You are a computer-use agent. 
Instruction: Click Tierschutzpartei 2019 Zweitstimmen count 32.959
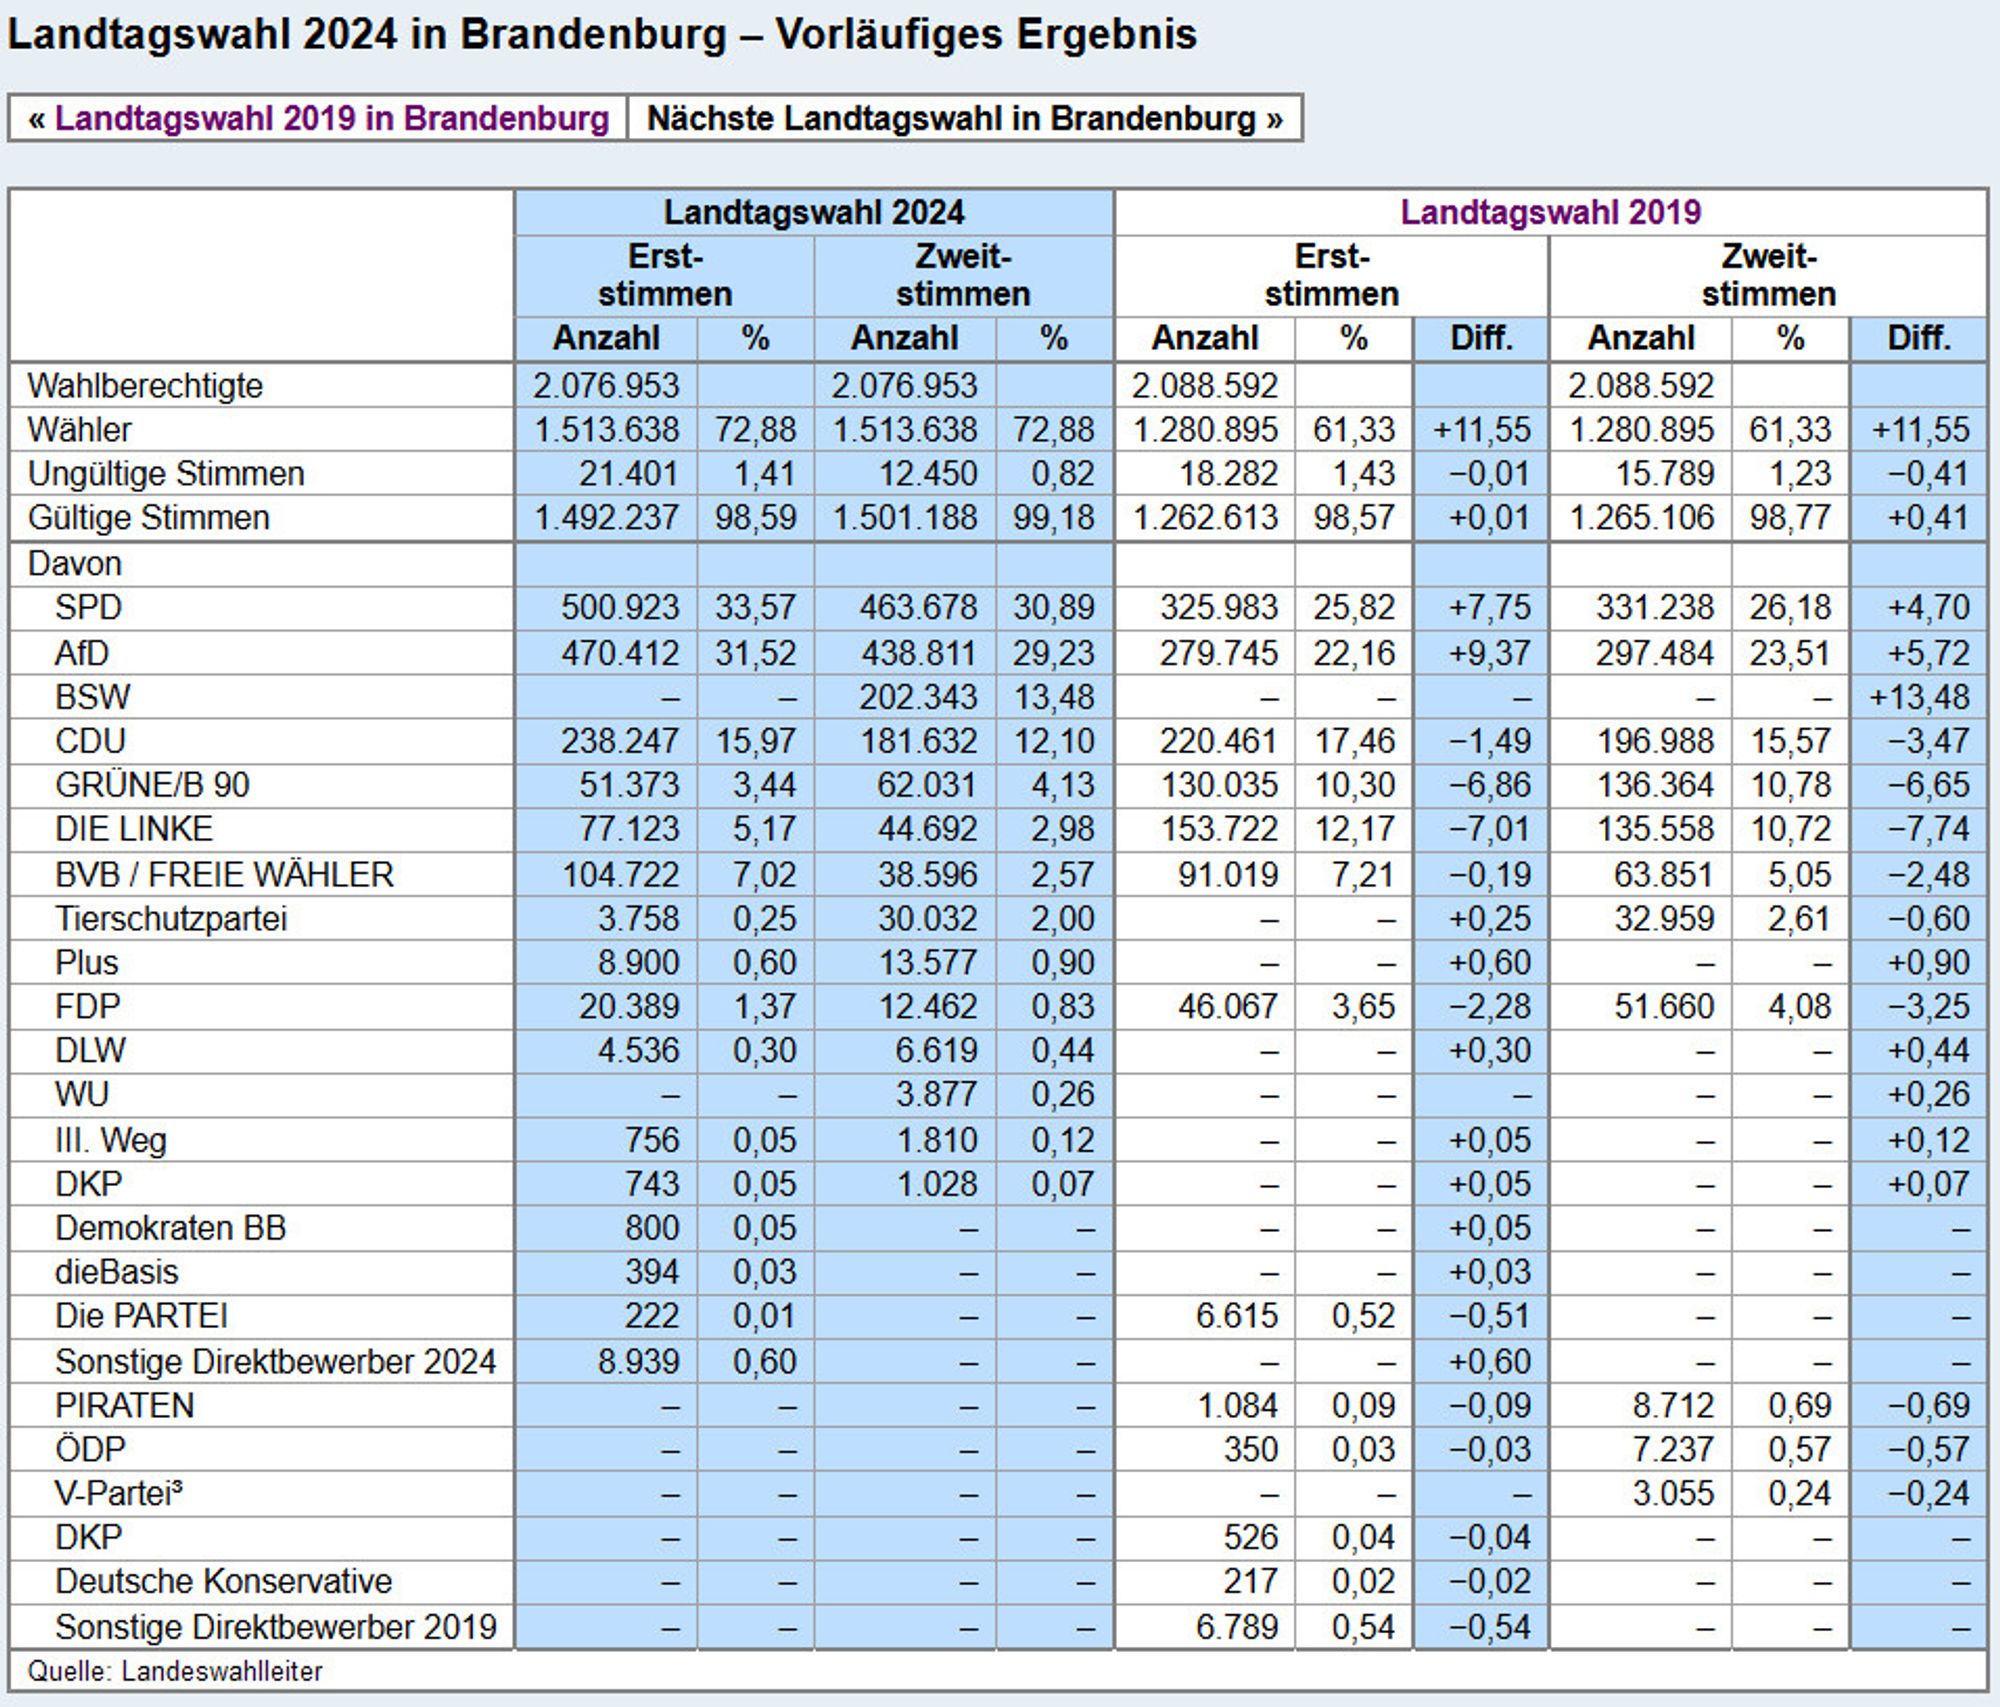pos(1664,918)
